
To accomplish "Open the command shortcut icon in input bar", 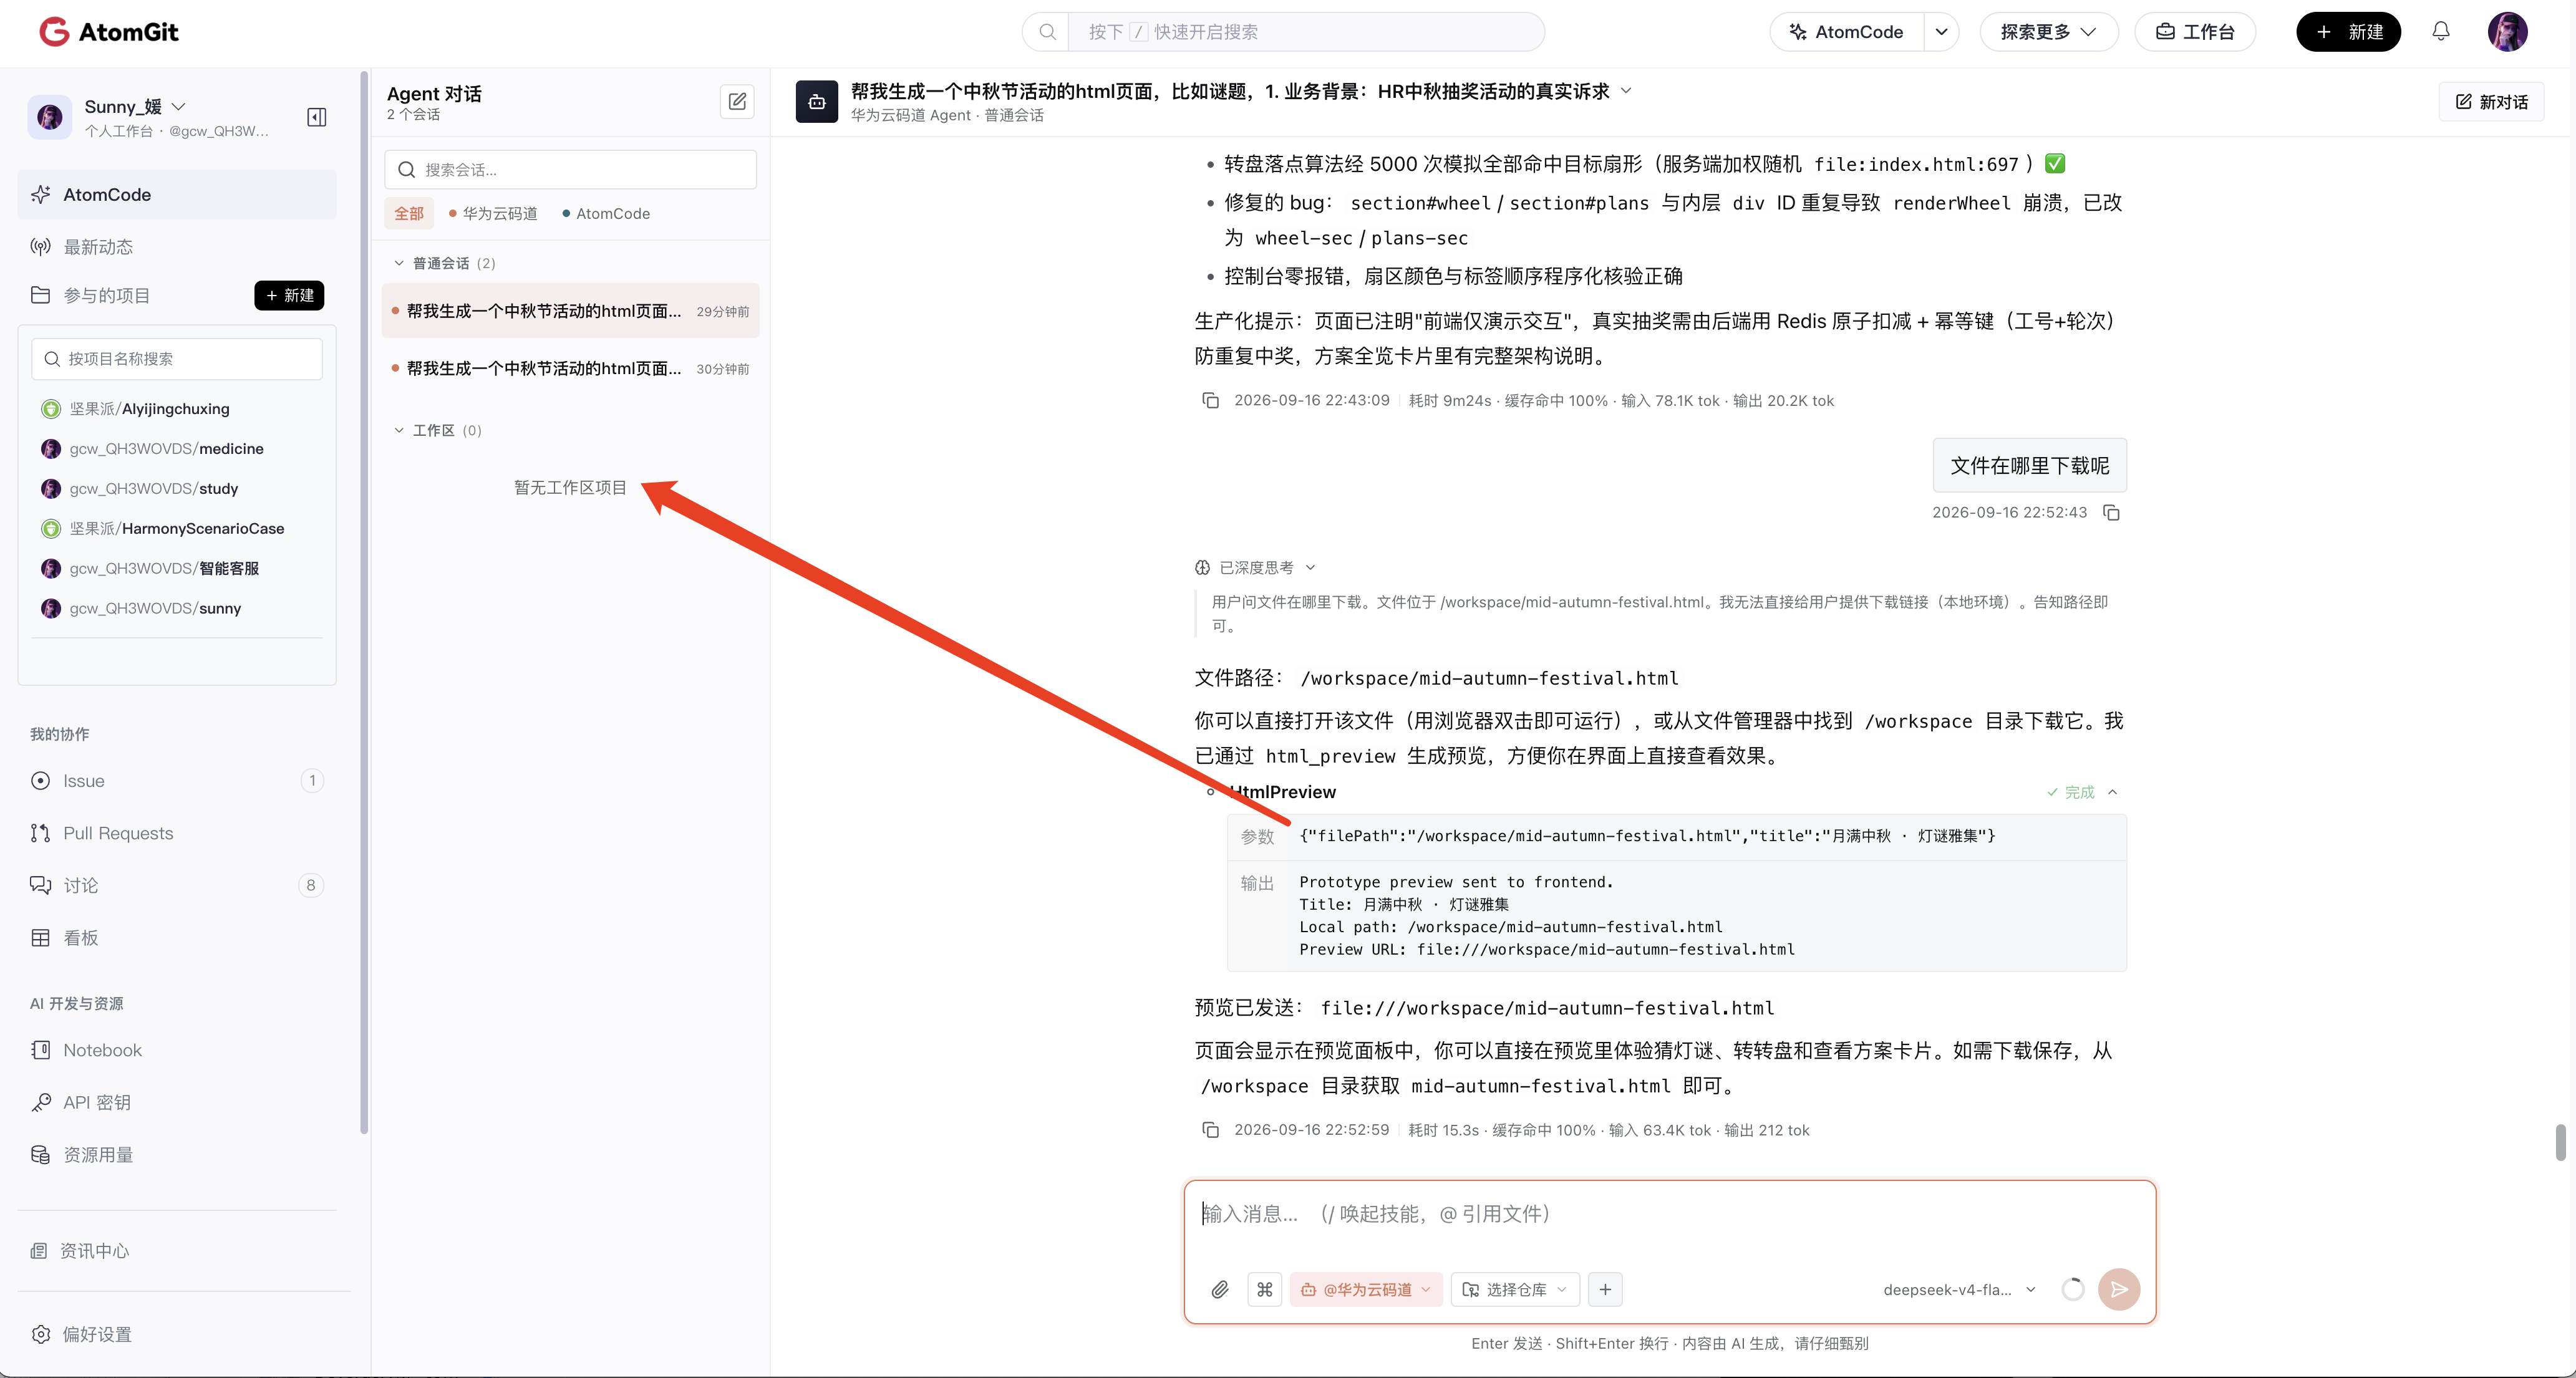I will pos(1264,1289).
